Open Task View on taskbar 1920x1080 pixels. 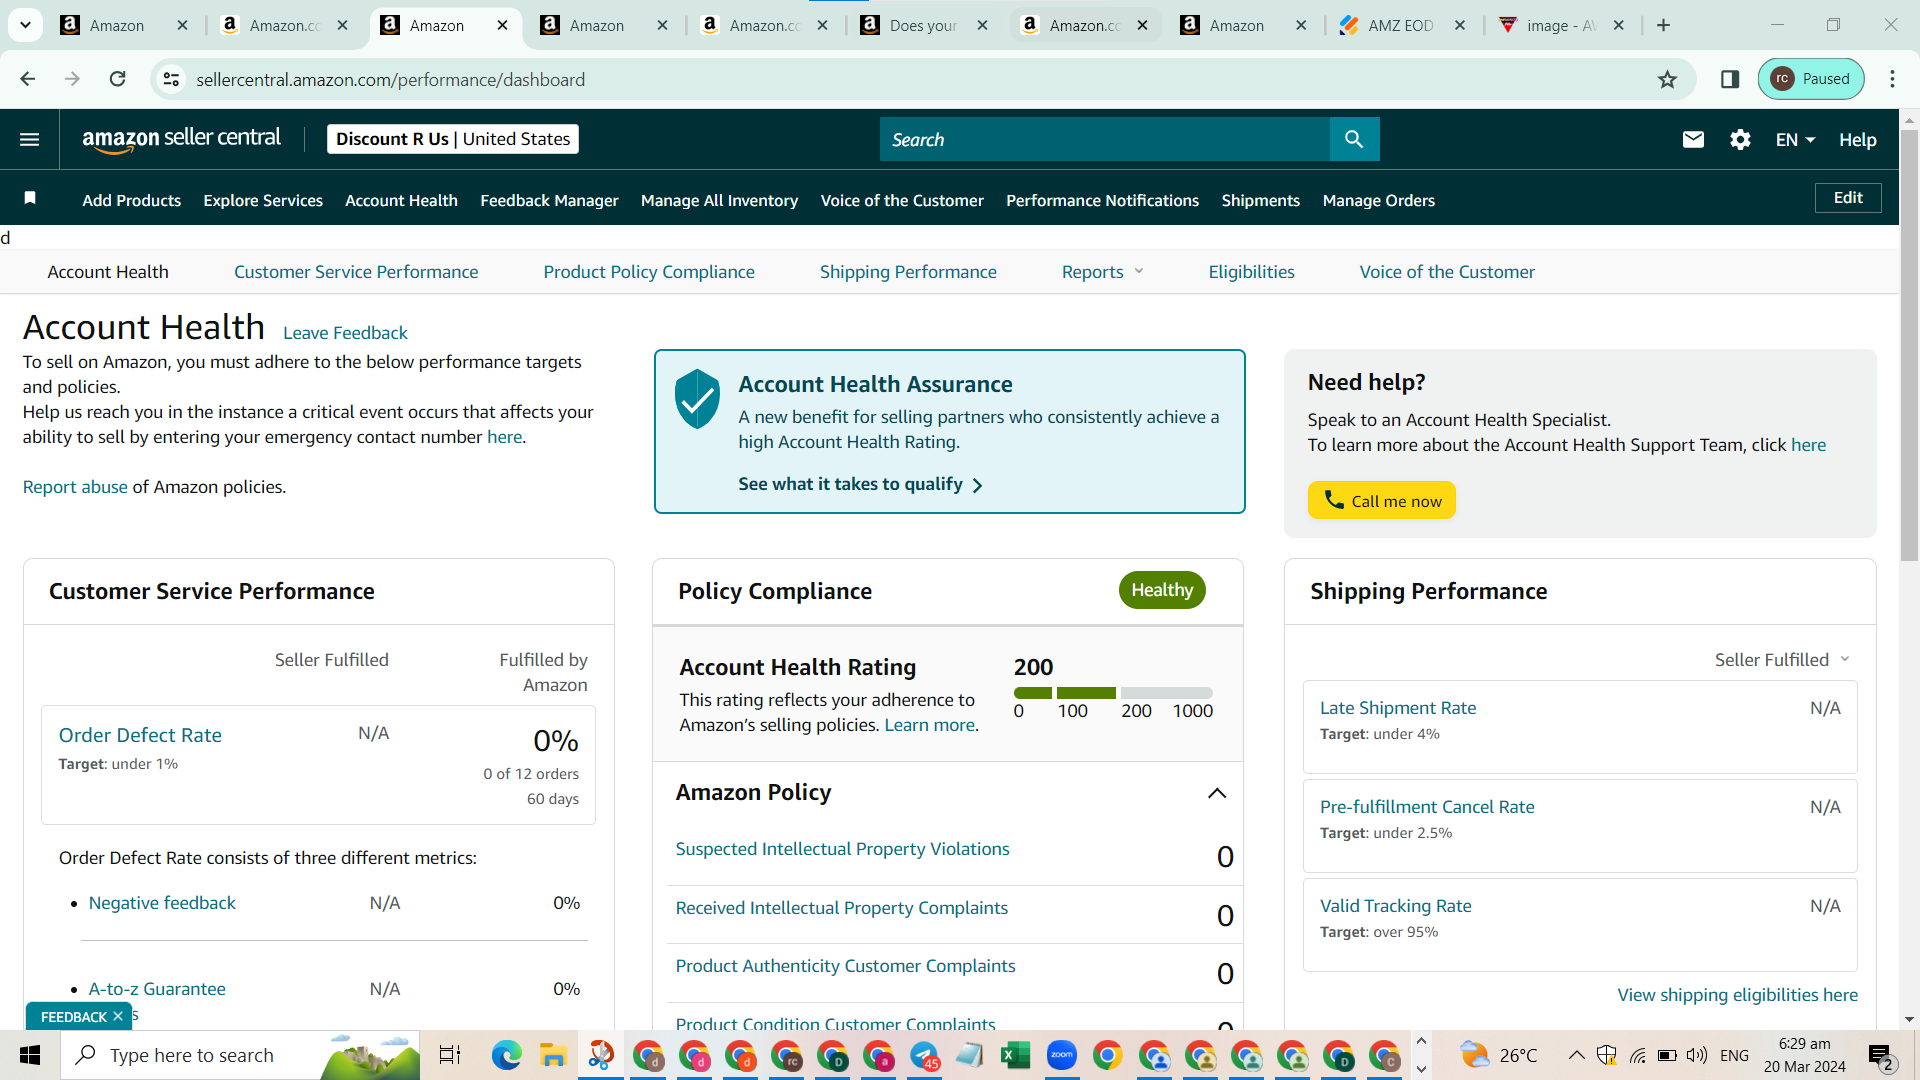point(450,1055)
